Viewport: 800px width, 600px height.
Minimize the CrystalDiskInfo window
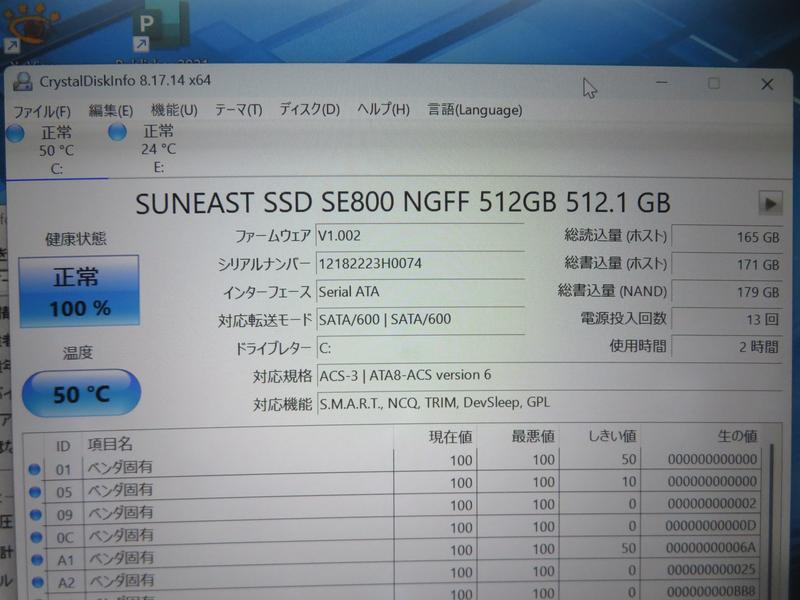662,83
